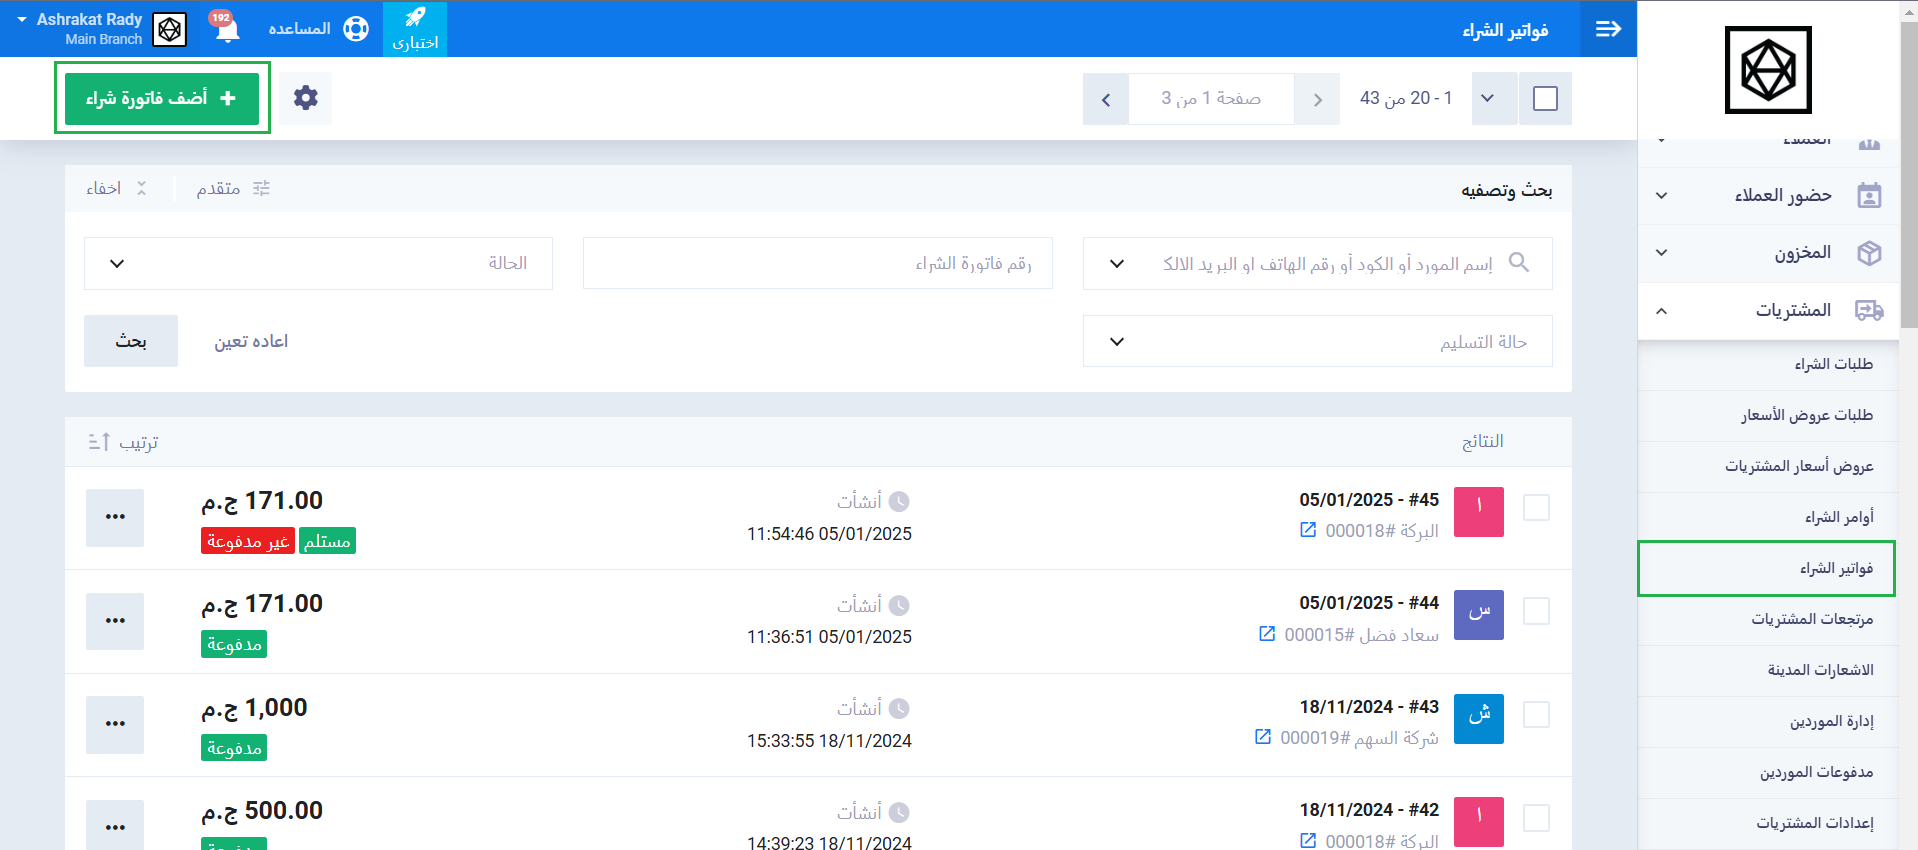Open external link icon for invoice #45 supplier

coord(1308,530)
